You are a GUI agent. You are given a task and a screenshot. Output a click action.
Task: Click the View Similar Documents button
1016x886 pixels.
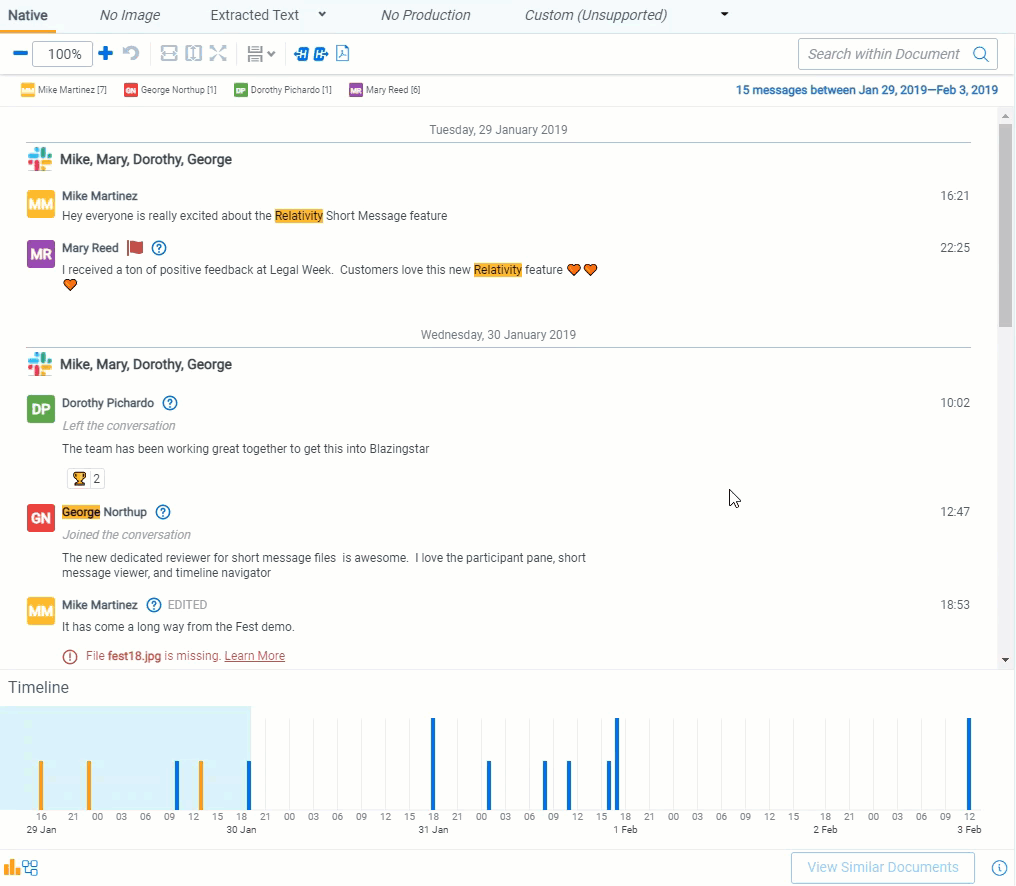[x=882, y=867]
